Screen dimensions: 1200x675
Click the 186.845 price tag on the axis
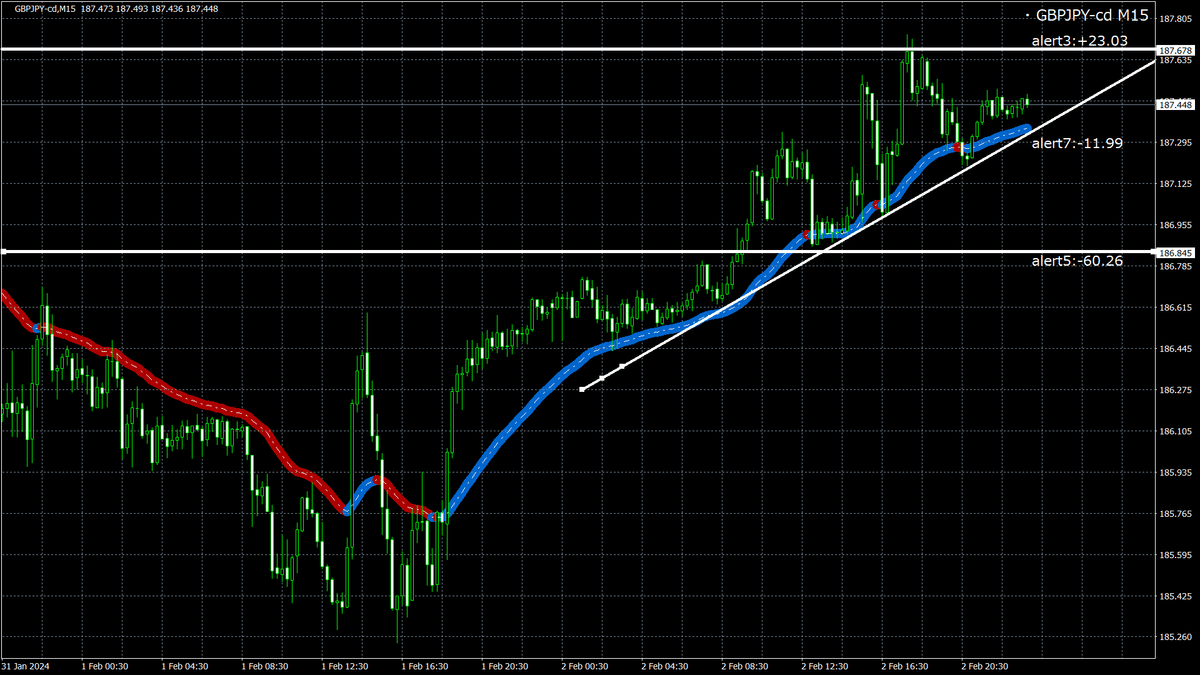point(1175,253)
